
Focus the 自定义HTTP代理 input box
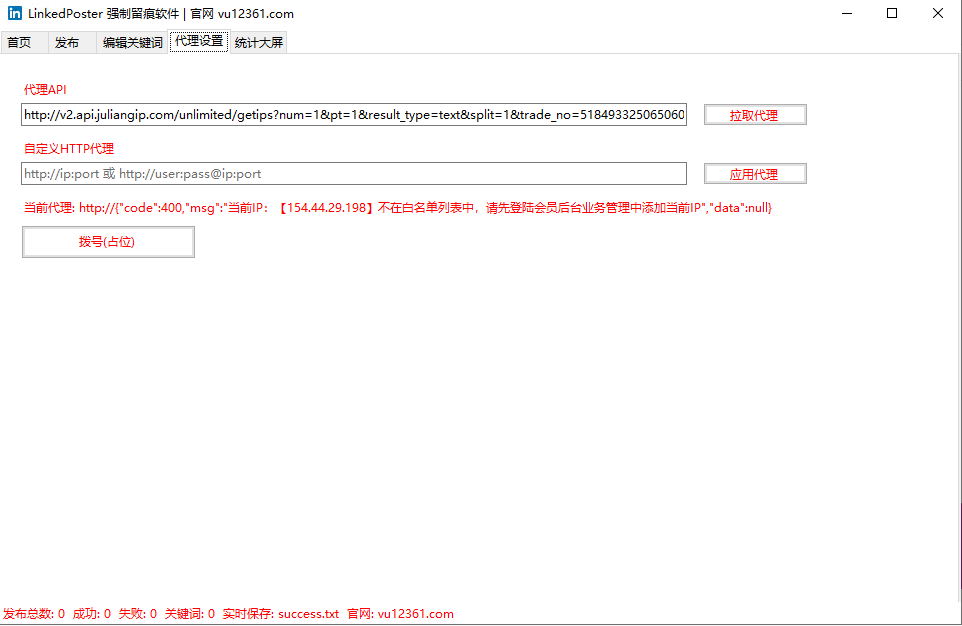[x=354, y=174]
